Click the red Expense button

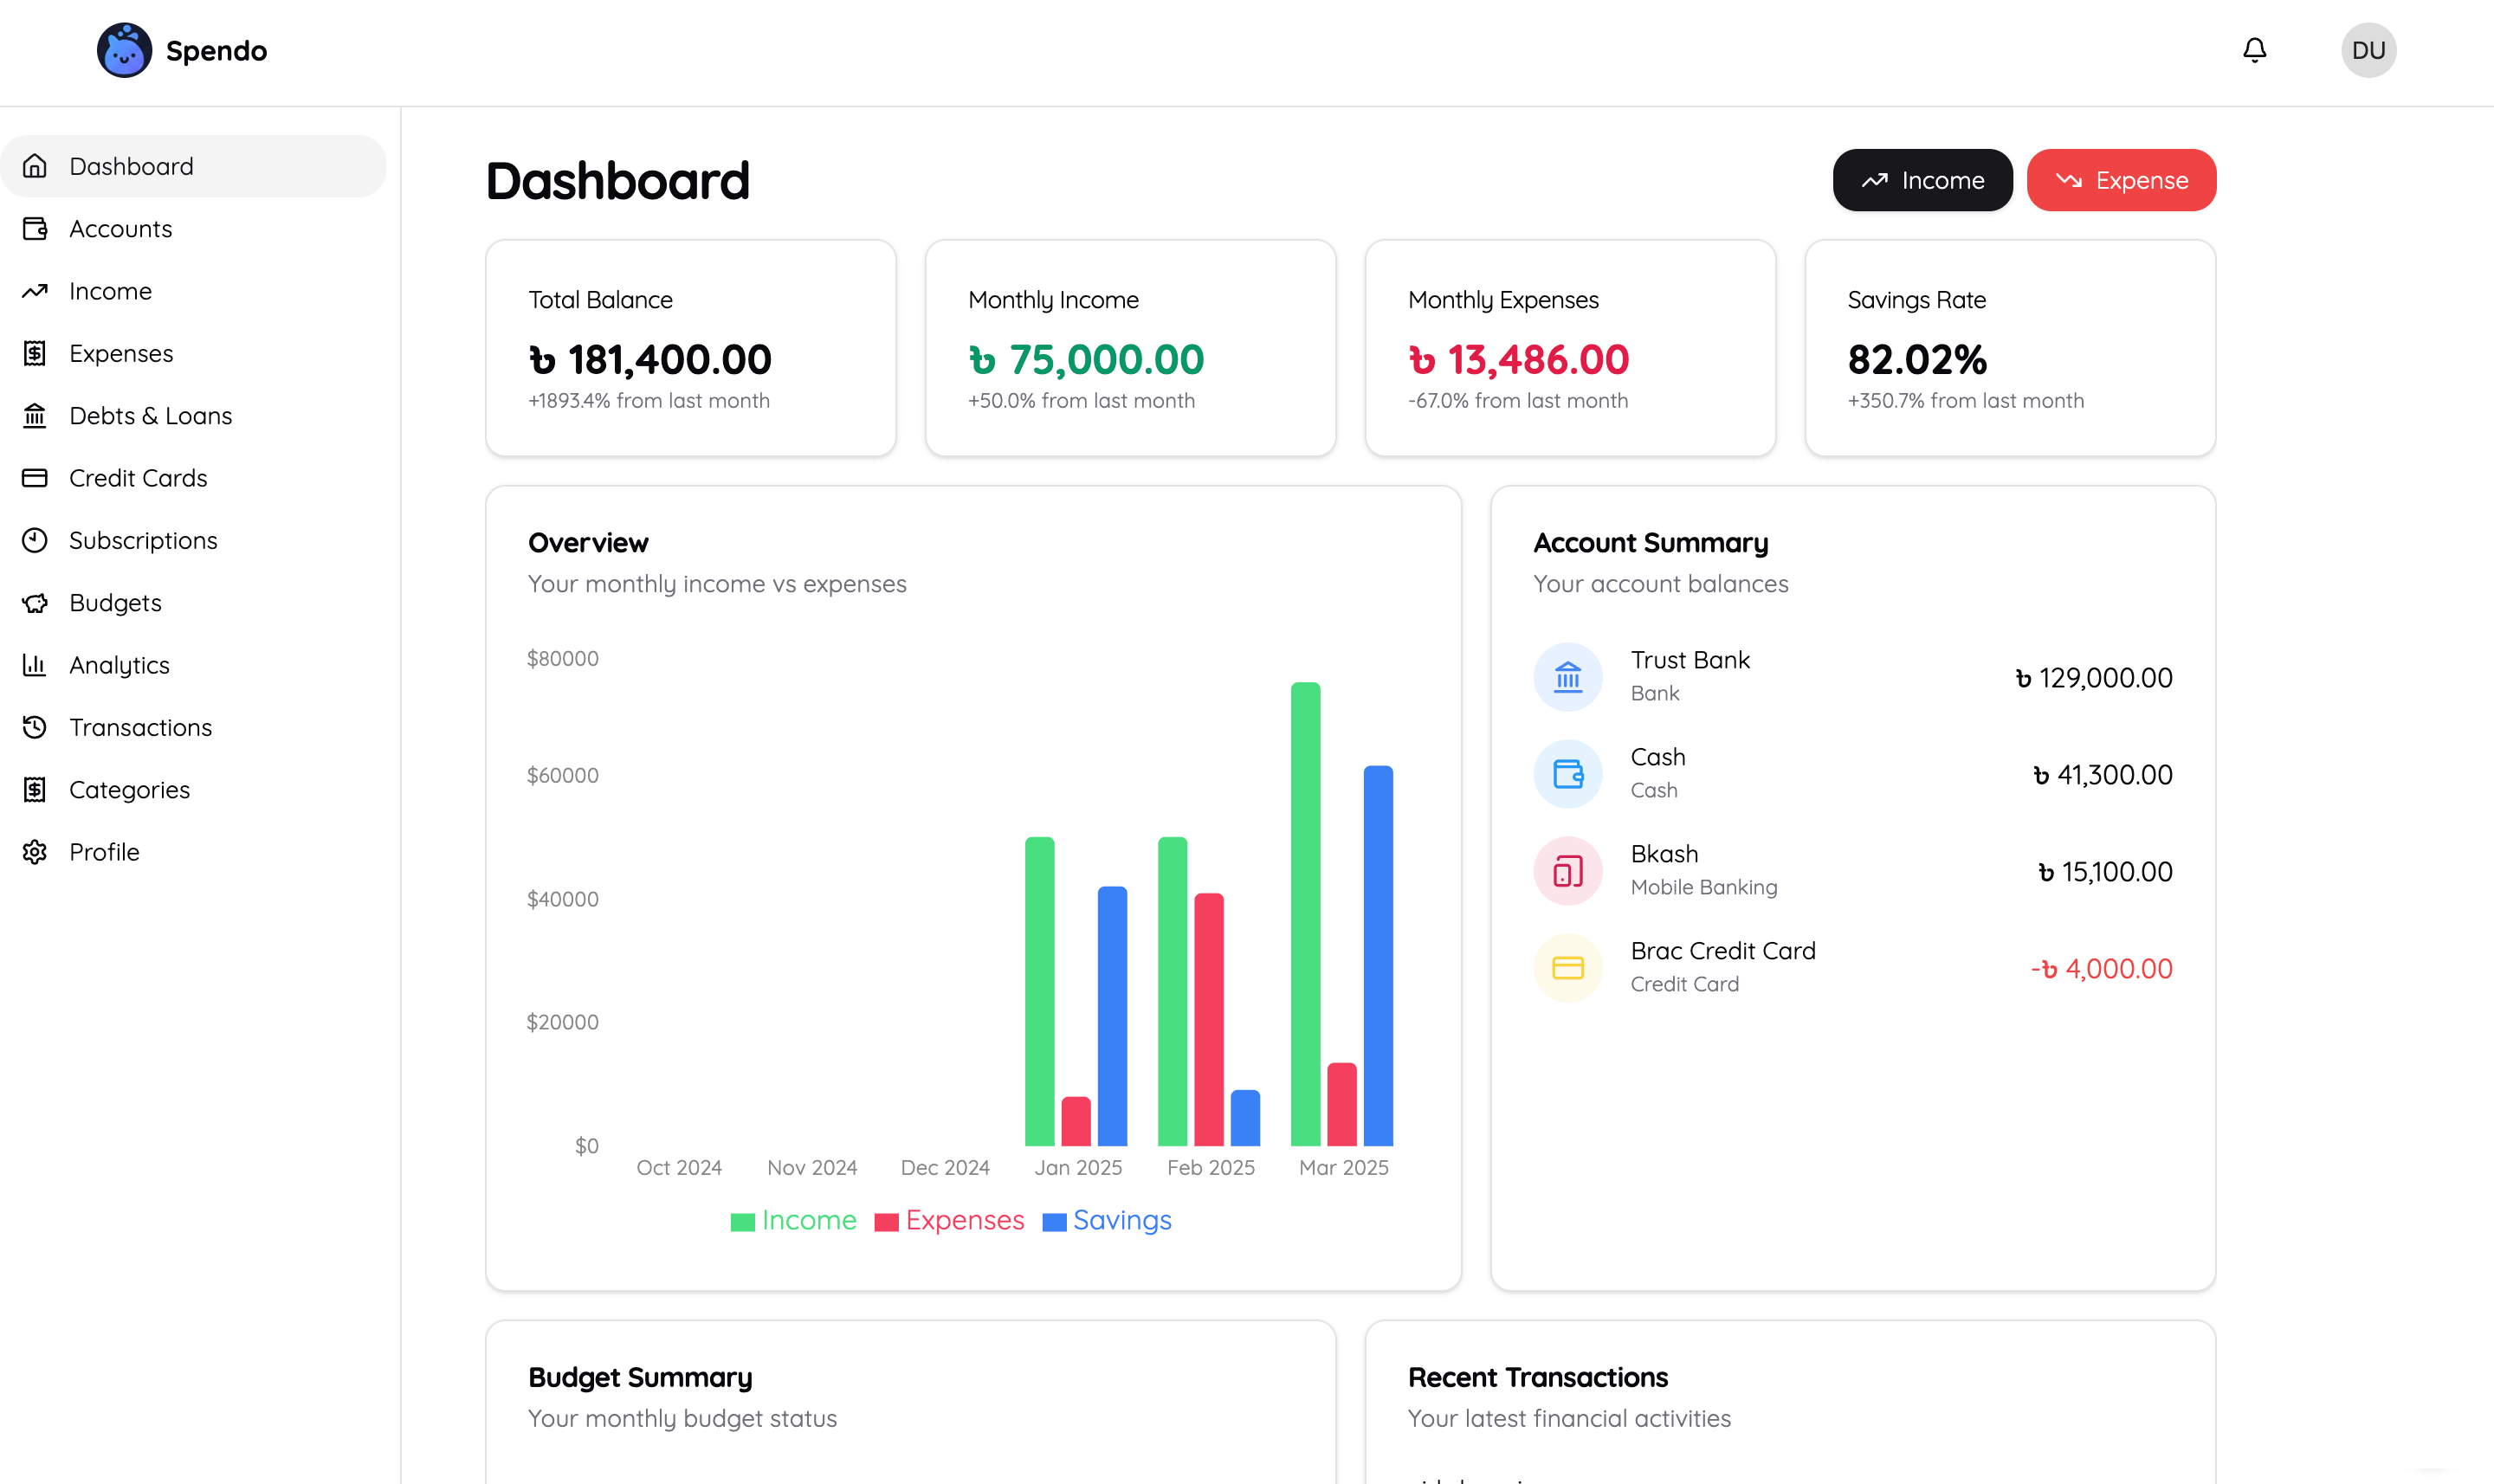[2121, 180]
